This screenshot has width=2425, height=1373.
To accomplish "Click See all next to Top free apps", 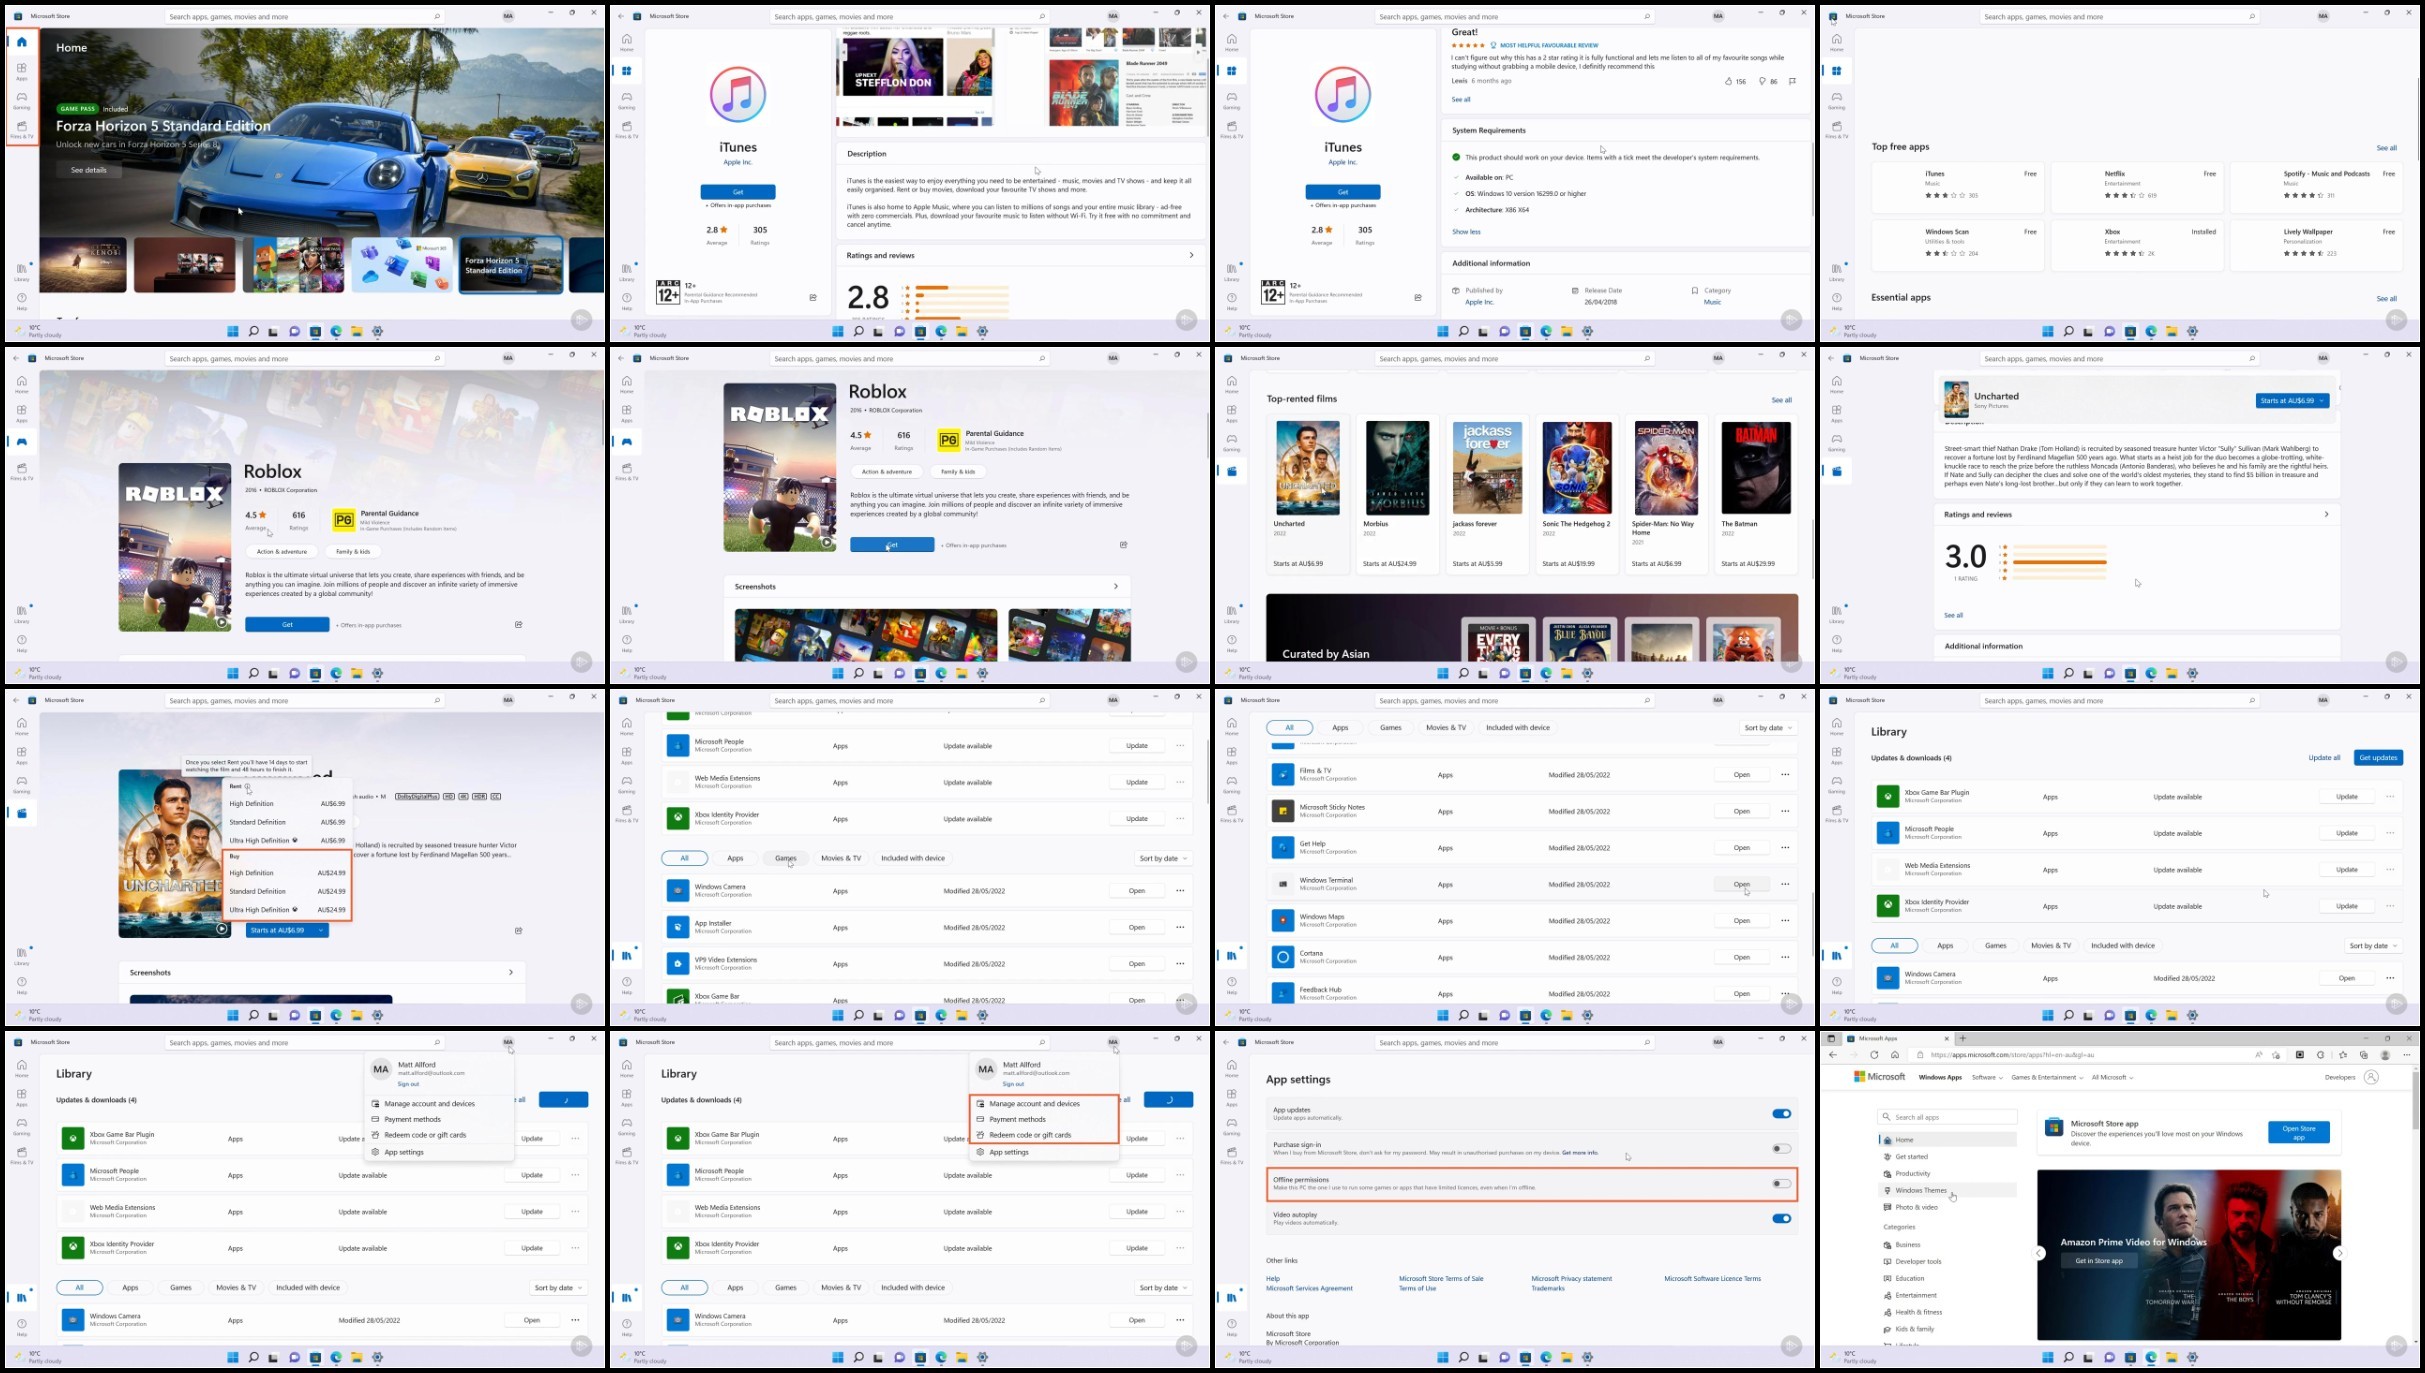I will (2386, 148).
